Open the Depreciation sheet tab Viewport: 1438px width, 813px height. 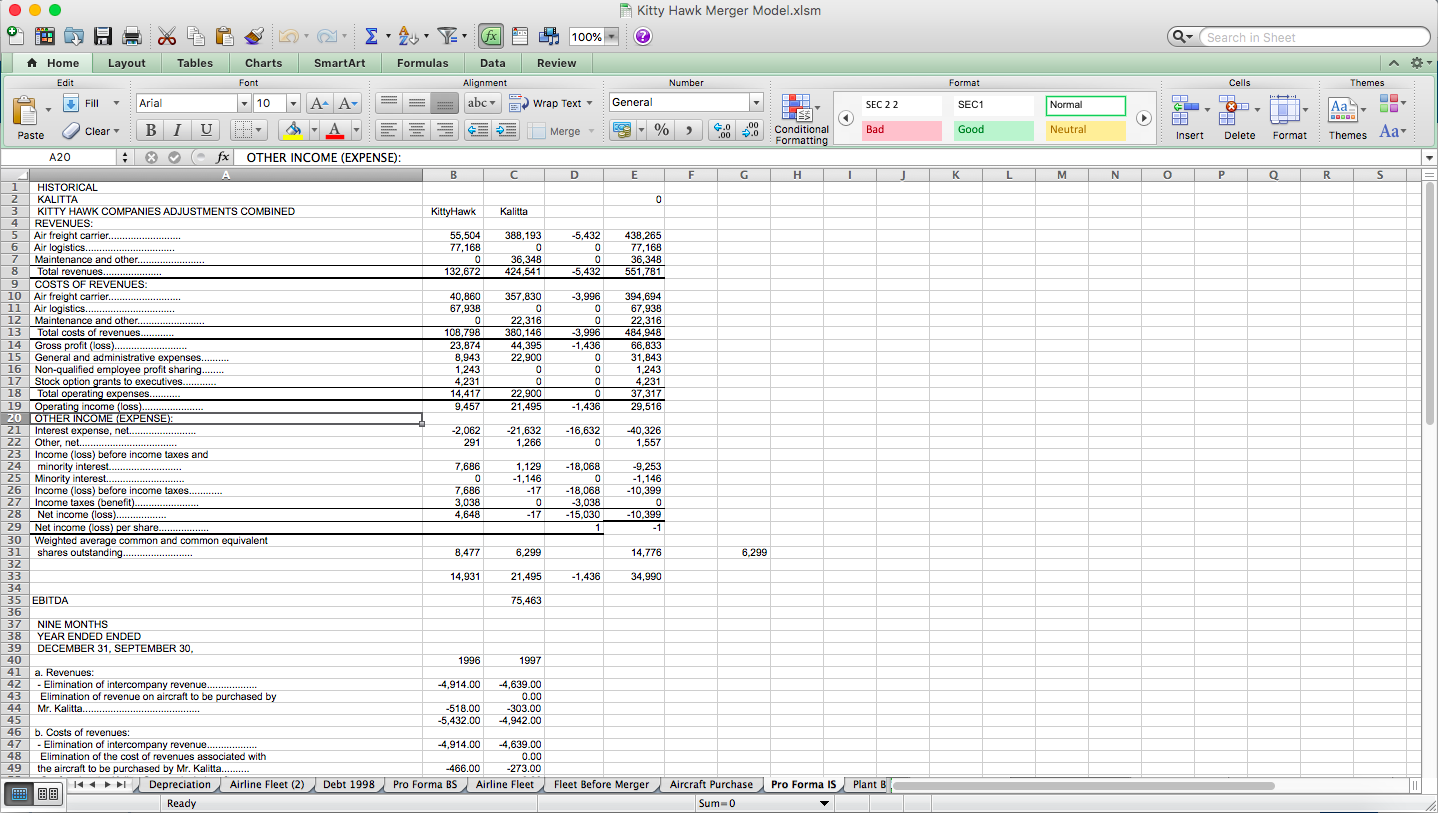pos(179,784)
